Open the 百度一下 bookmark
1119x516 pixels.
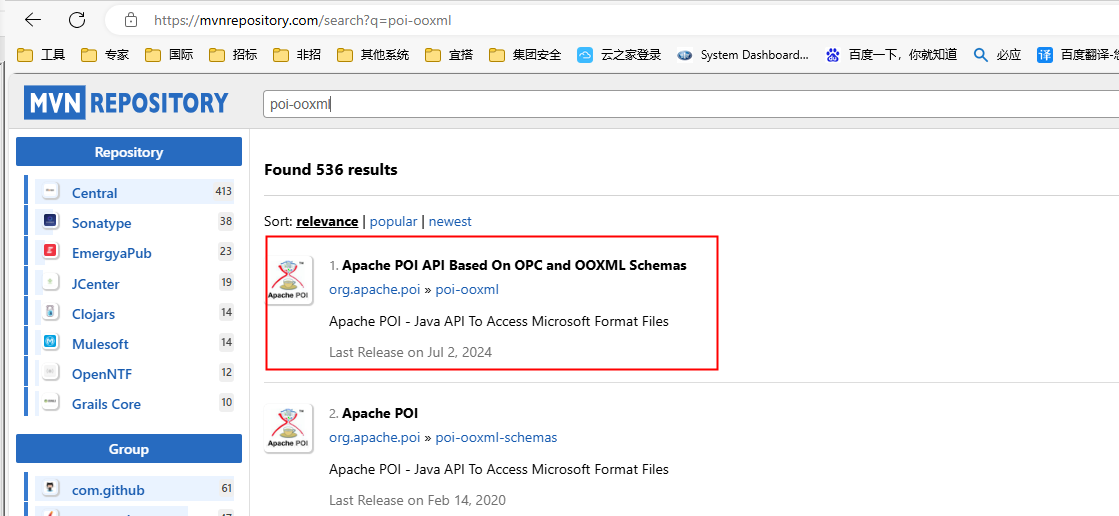(891, 55)
